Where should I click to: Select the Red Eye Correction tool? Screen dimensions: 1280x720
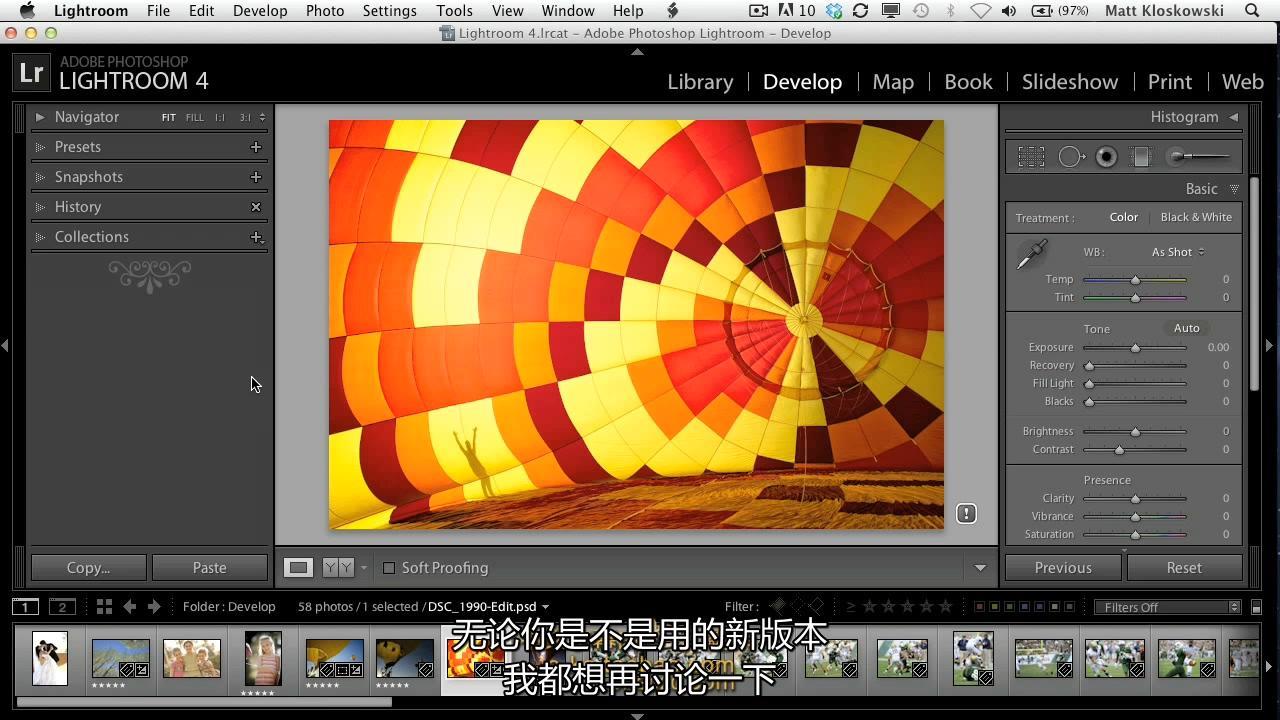tap(1106, 157)
